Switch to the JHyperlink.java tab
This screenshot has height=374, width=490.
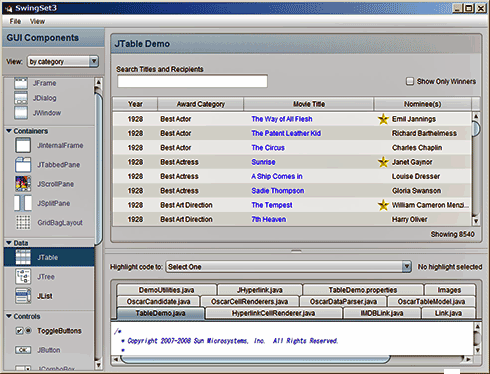[x=260, y=290]
